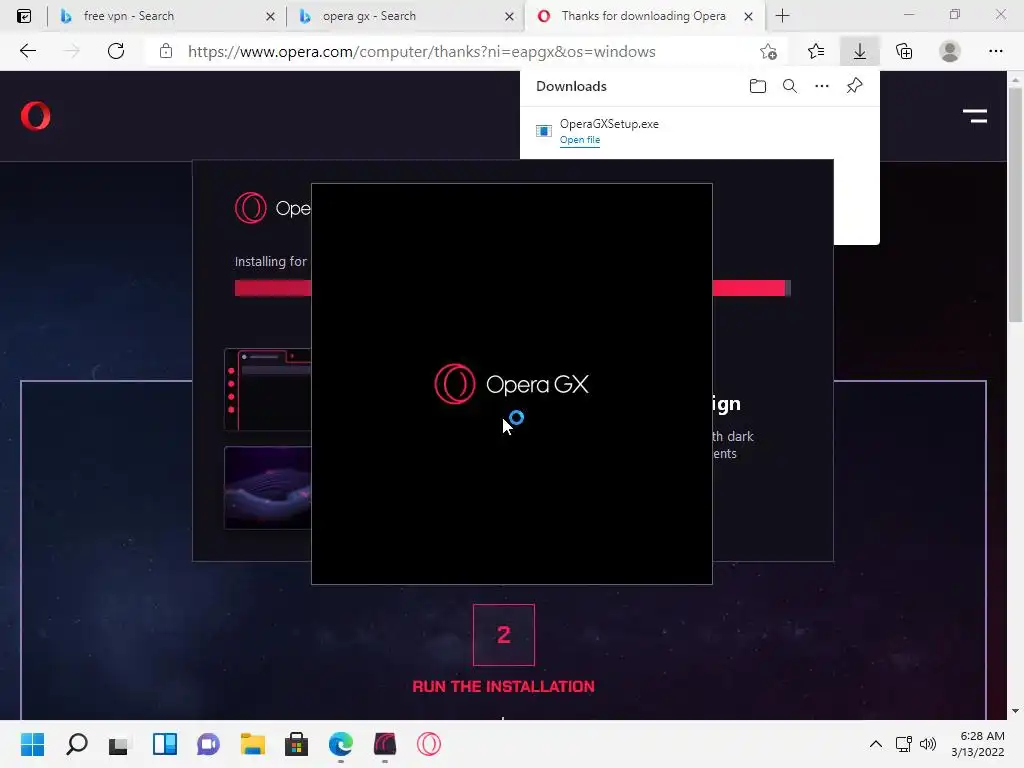Open the clock and date flyout
This screenshot has width=1024, height=768.
978,744
